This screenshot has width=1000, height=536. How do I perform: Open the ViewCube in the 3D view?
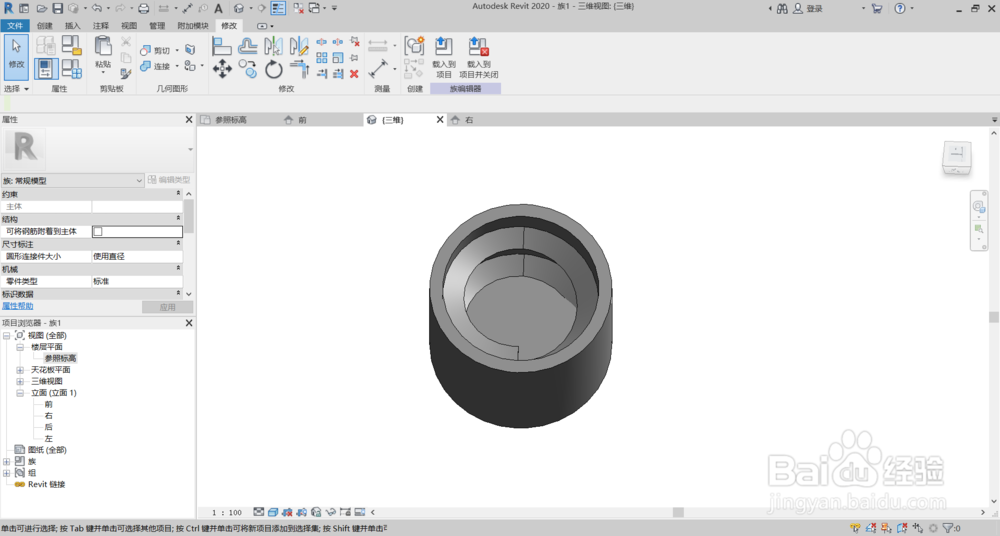point(957,158)
